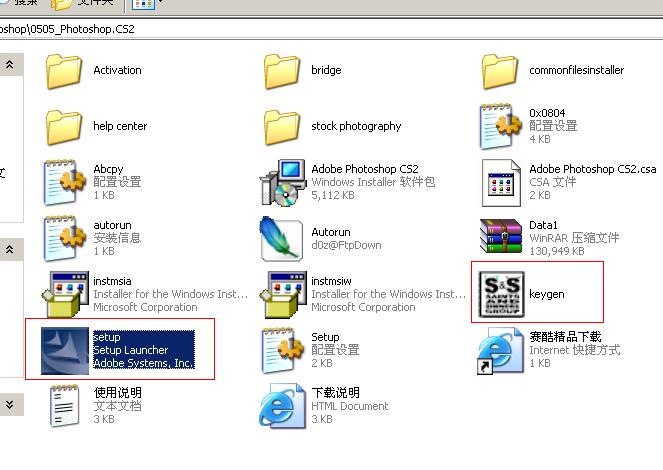
Task: Select the Adobe Photoshop CS2 Windows Installer package
Action: 283,182
